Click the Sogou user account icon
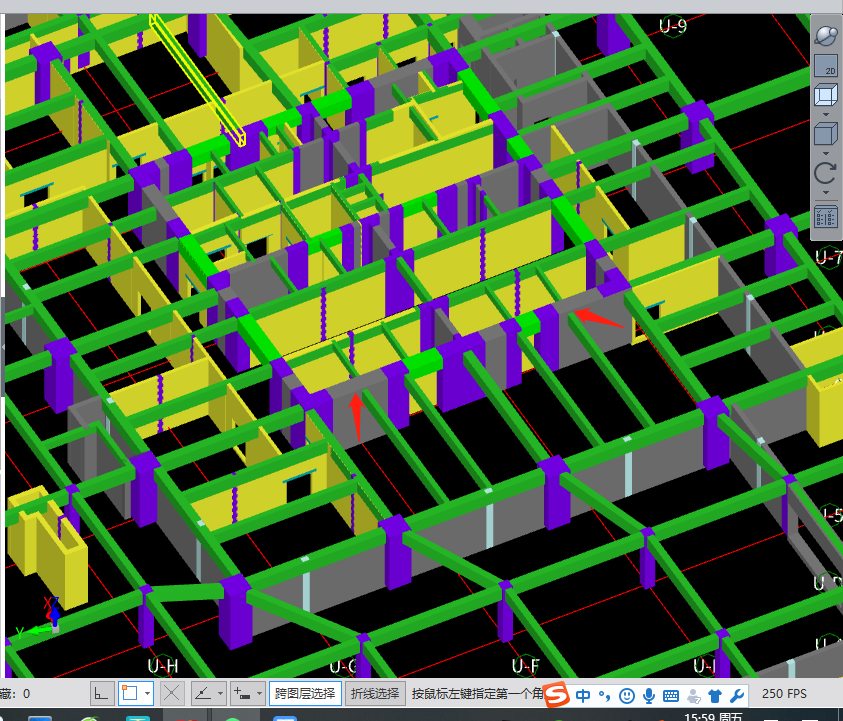 [x=694, y=696]
